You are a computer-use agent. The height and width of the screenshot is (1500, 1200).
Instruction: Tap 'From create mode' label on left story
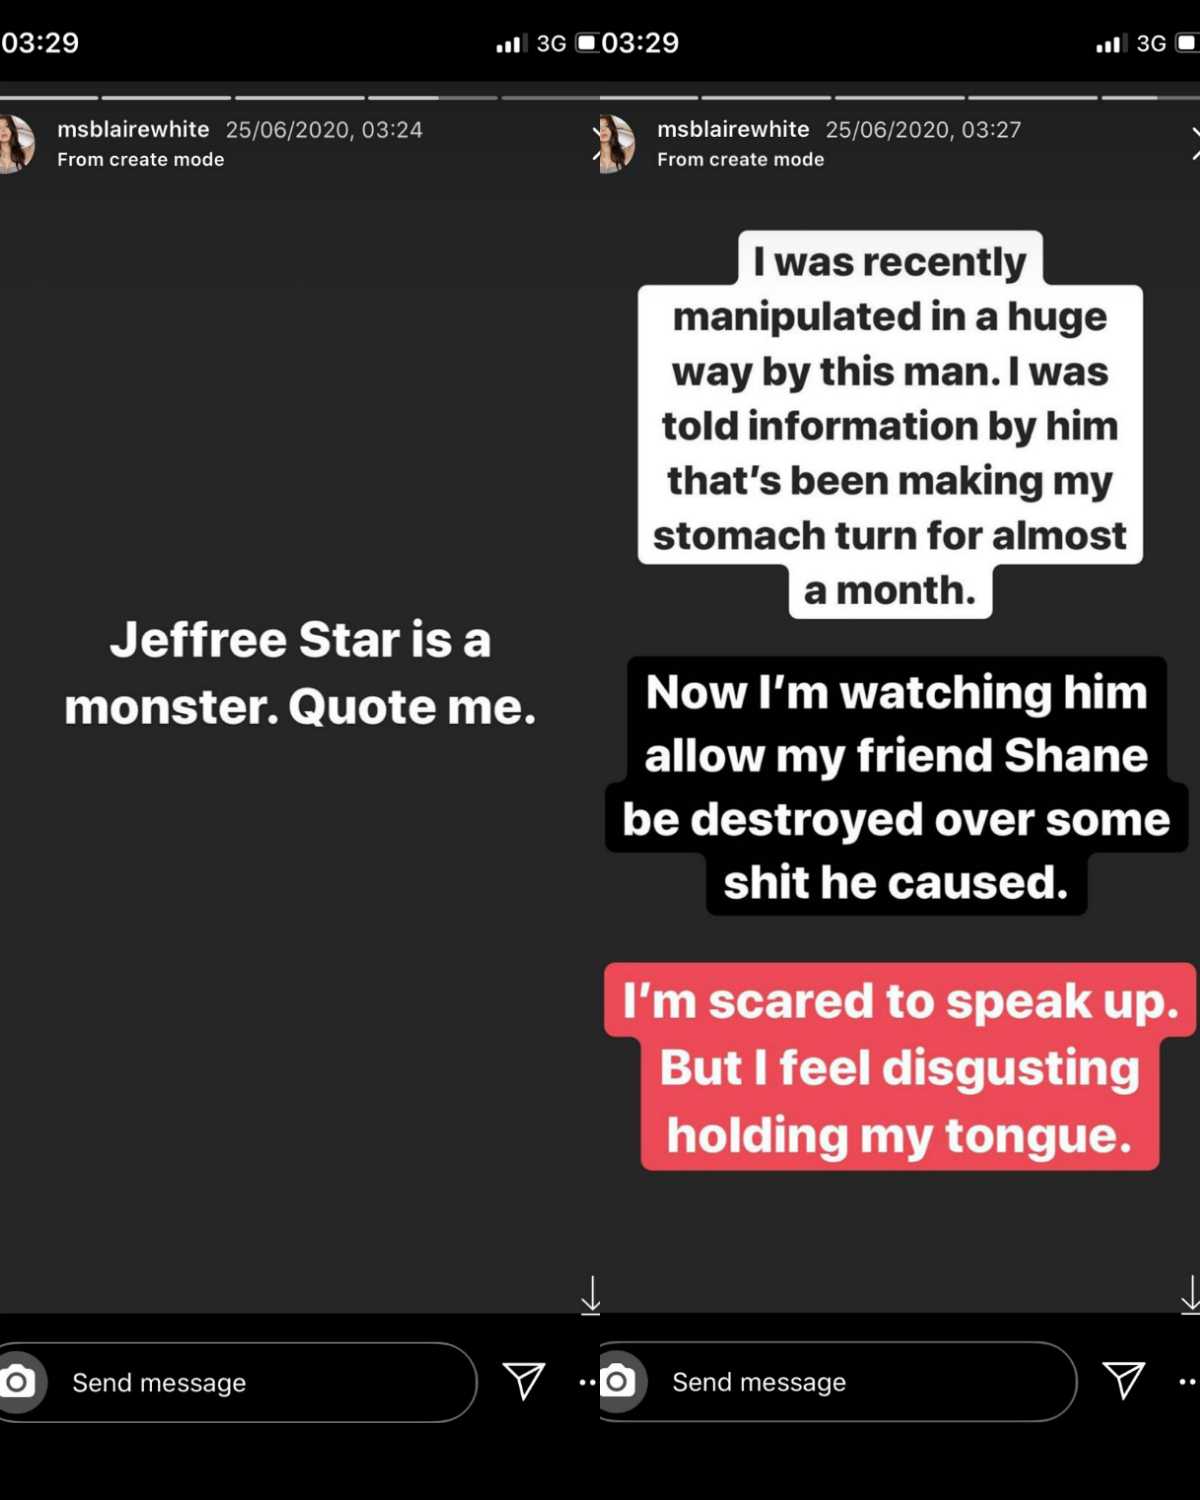coord(141,160)
